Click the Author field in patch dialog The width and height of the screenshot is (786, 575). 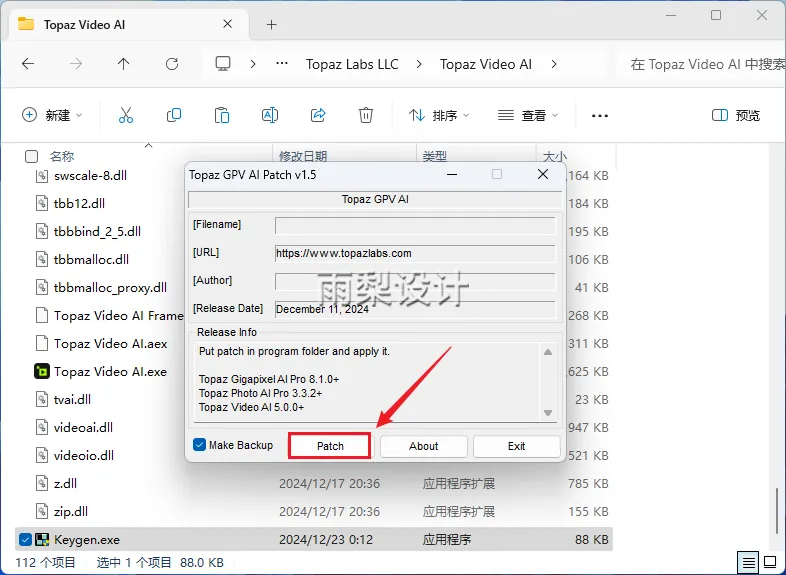pyautogui.click(x=415, y=281)
